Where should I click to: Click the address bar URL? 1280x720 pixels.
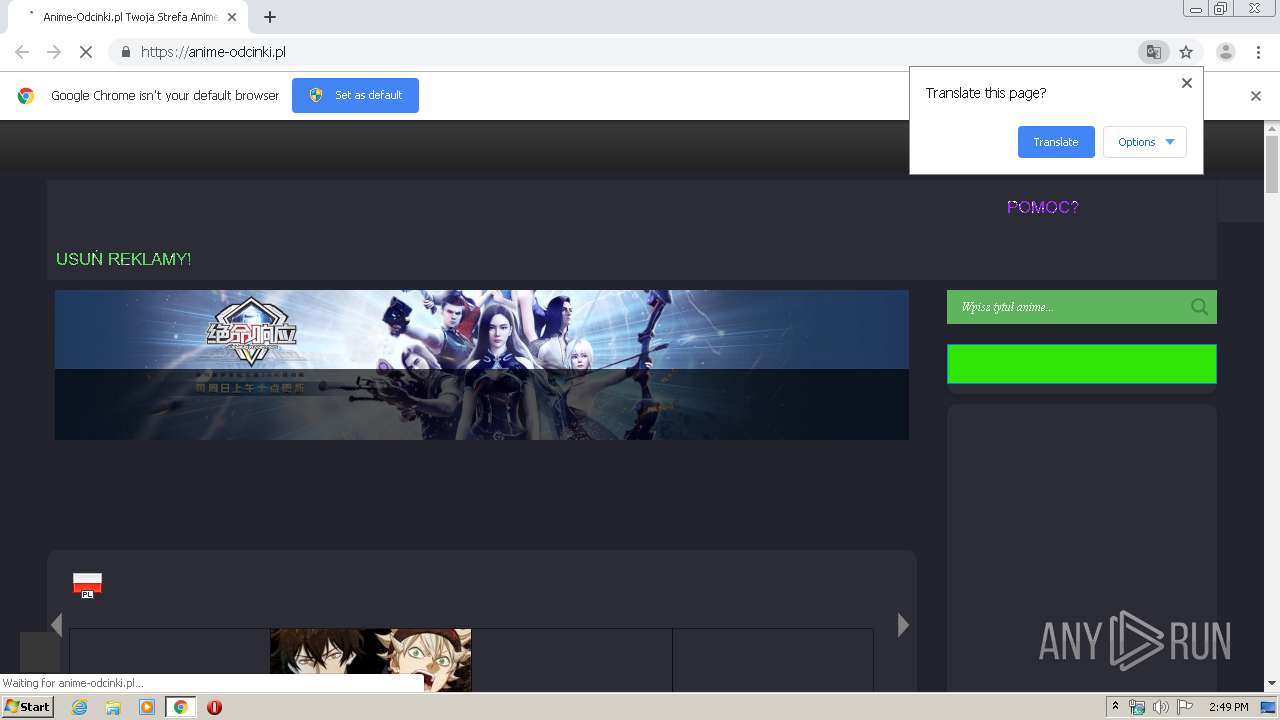(213, 52)
